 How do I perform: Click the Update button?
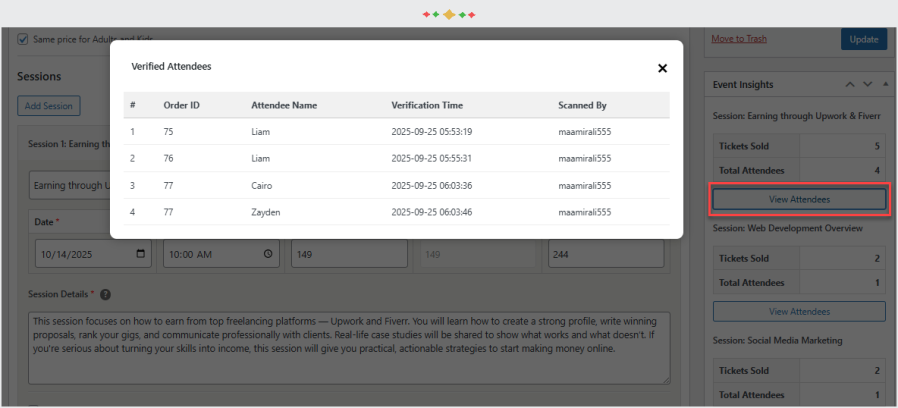coord(864,39)
